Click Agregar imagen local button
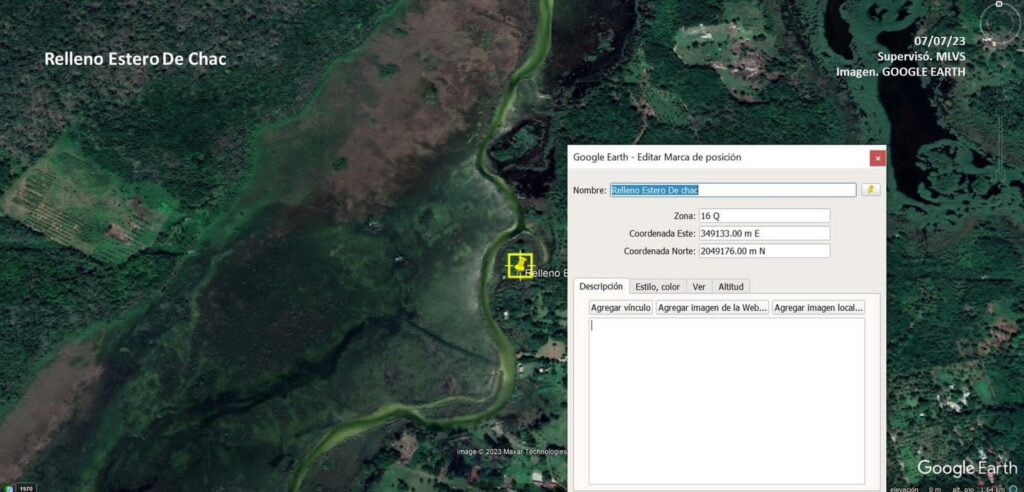Screen dimensions: 1024x492 [818, 308]
